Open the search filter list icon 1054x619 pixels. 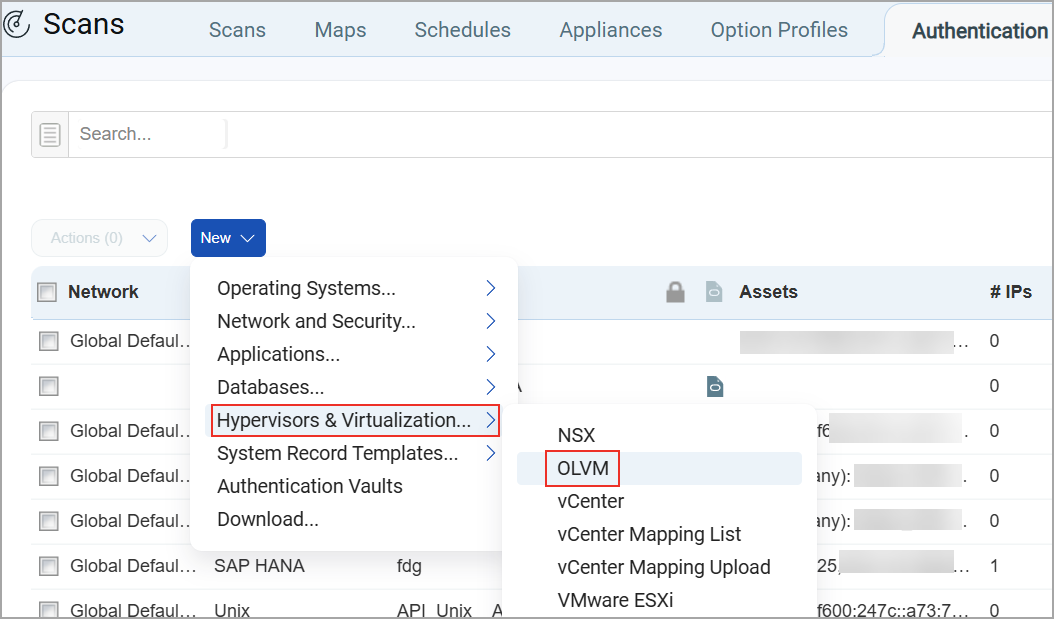pos(50,134)
